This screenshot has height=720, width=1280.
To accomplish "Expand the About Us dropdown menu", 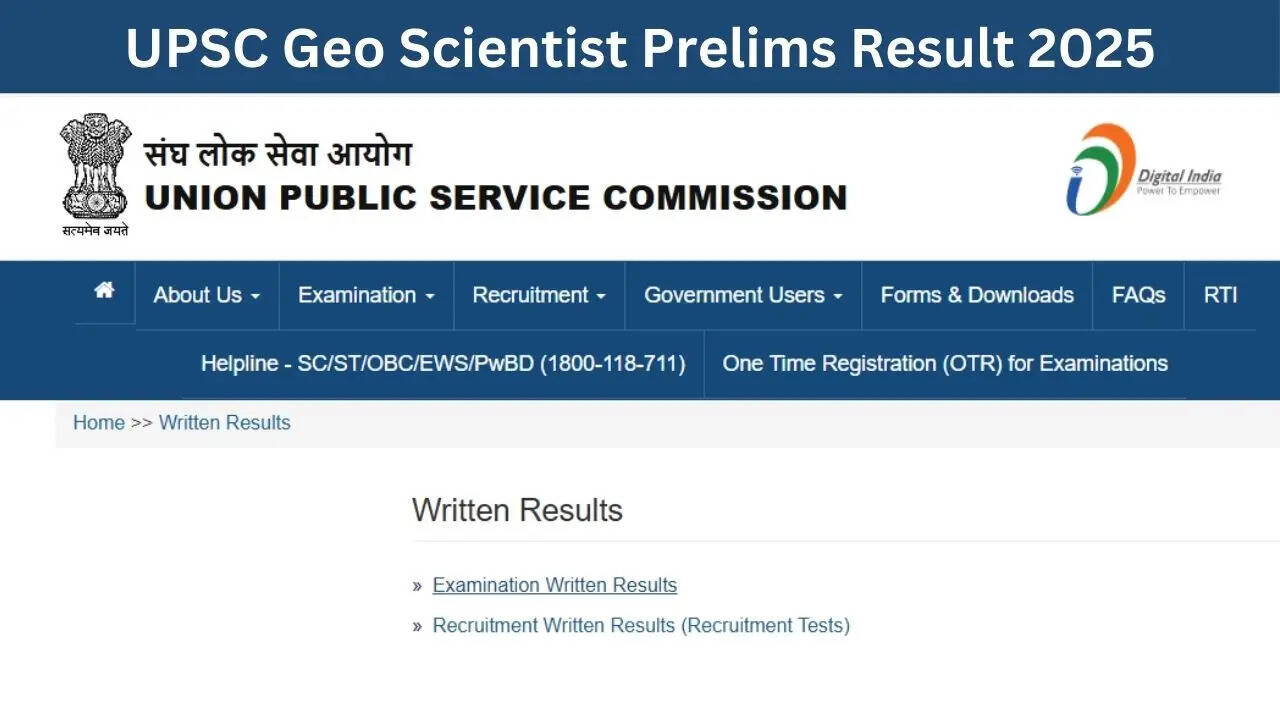I will click(206, 295).
